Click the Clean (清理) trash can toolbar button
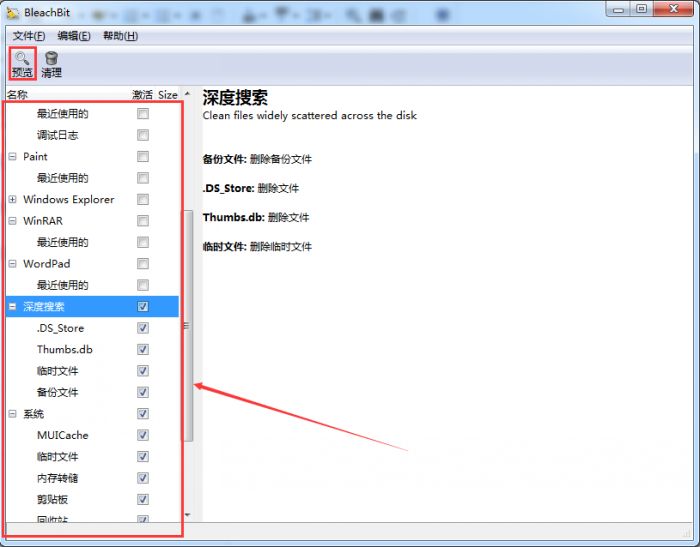 point(51,64)
